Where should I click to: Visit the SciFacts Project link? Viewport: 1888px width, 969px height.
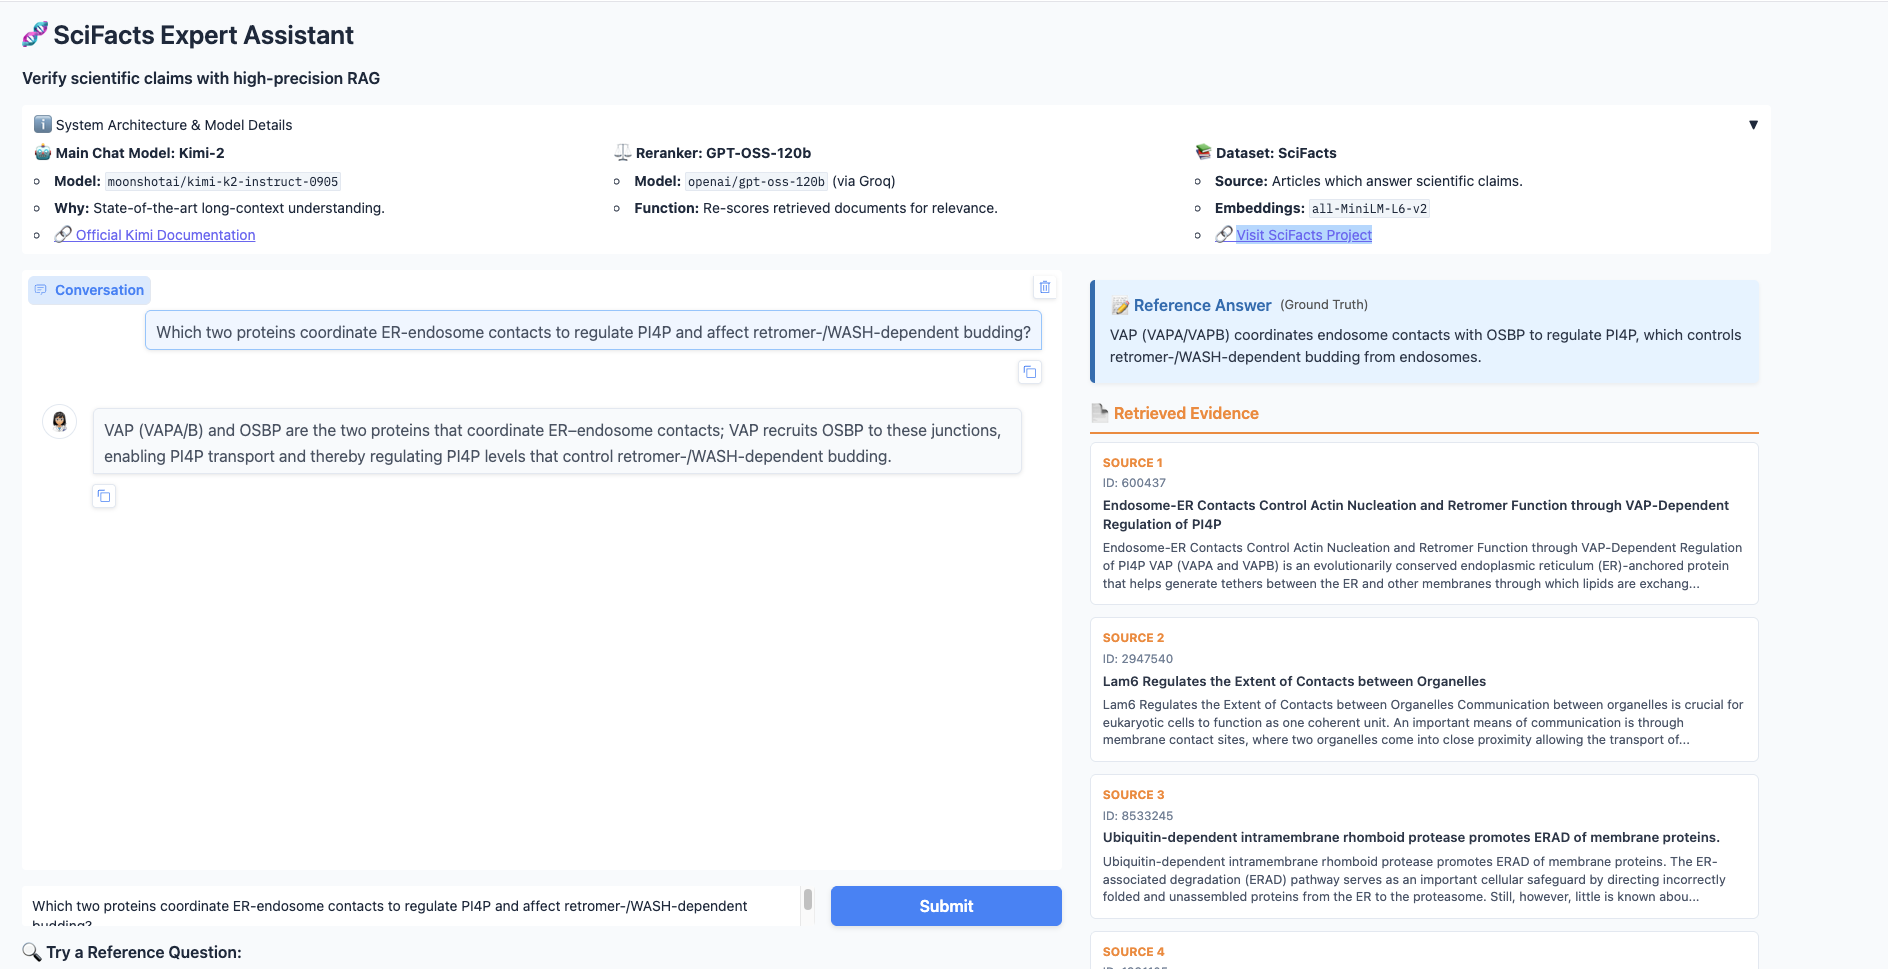[1303, 235]
